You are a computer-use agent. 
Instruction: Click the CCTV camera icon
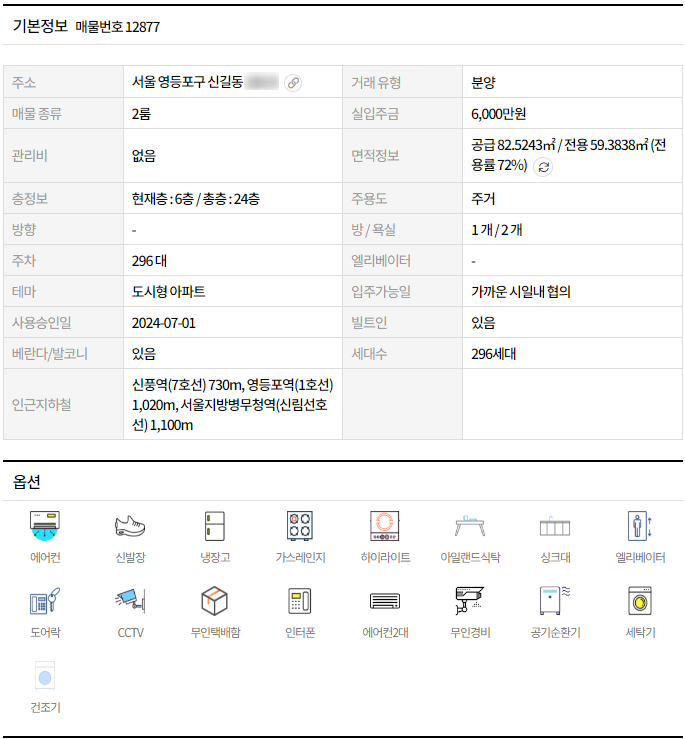[130, 601]
